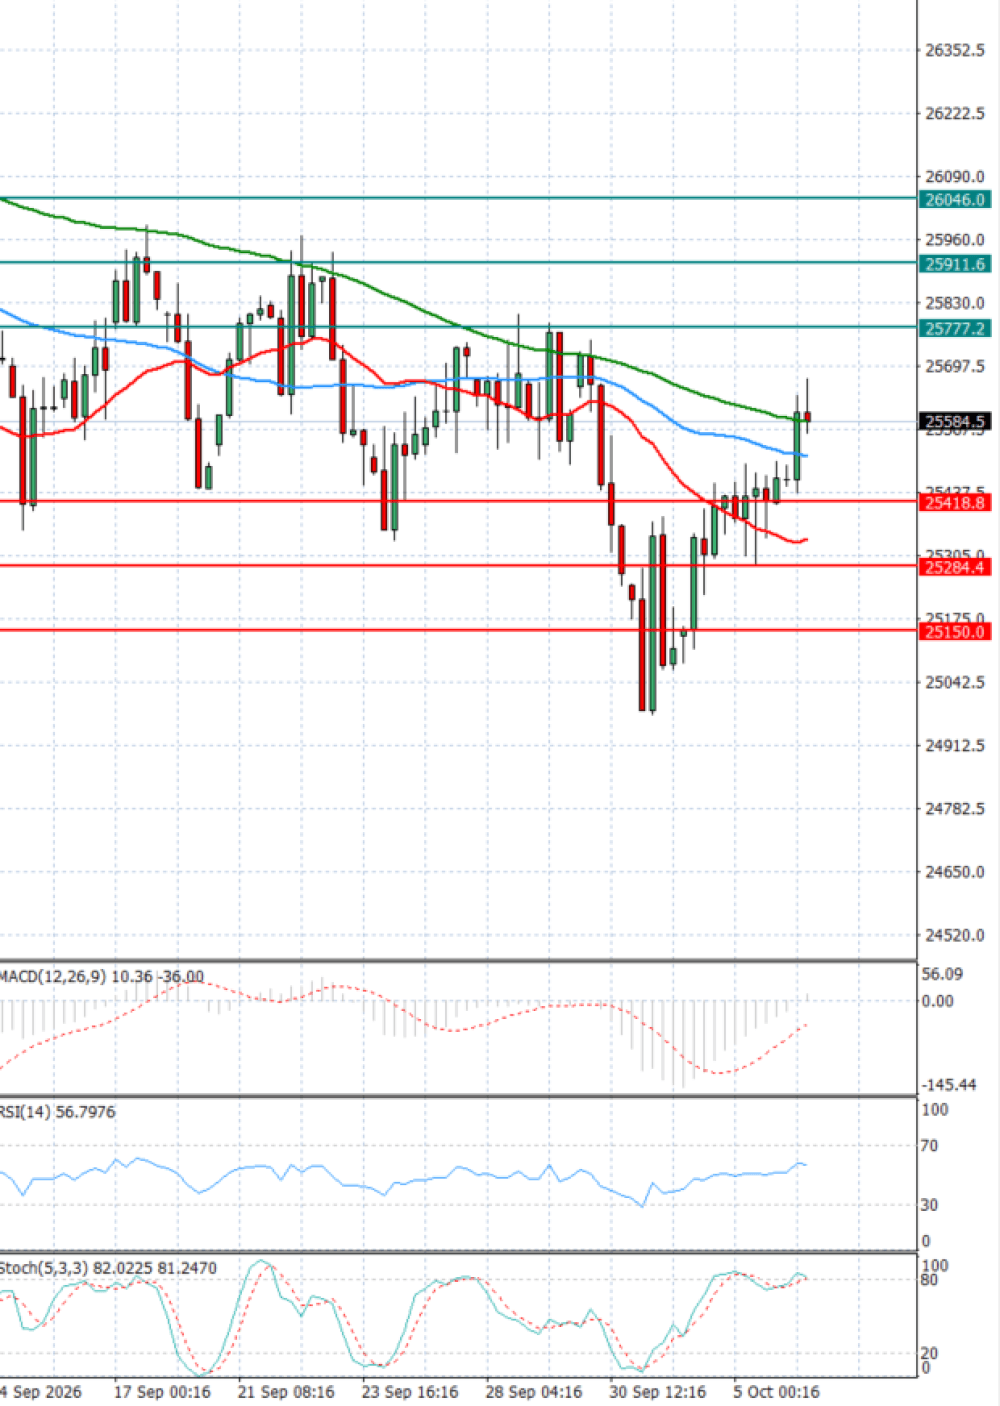Click the 17 Sep 00:16 time axis label
Image resolution: width=1000 pixels, height=1406 pixels.
coord(162,1391)
